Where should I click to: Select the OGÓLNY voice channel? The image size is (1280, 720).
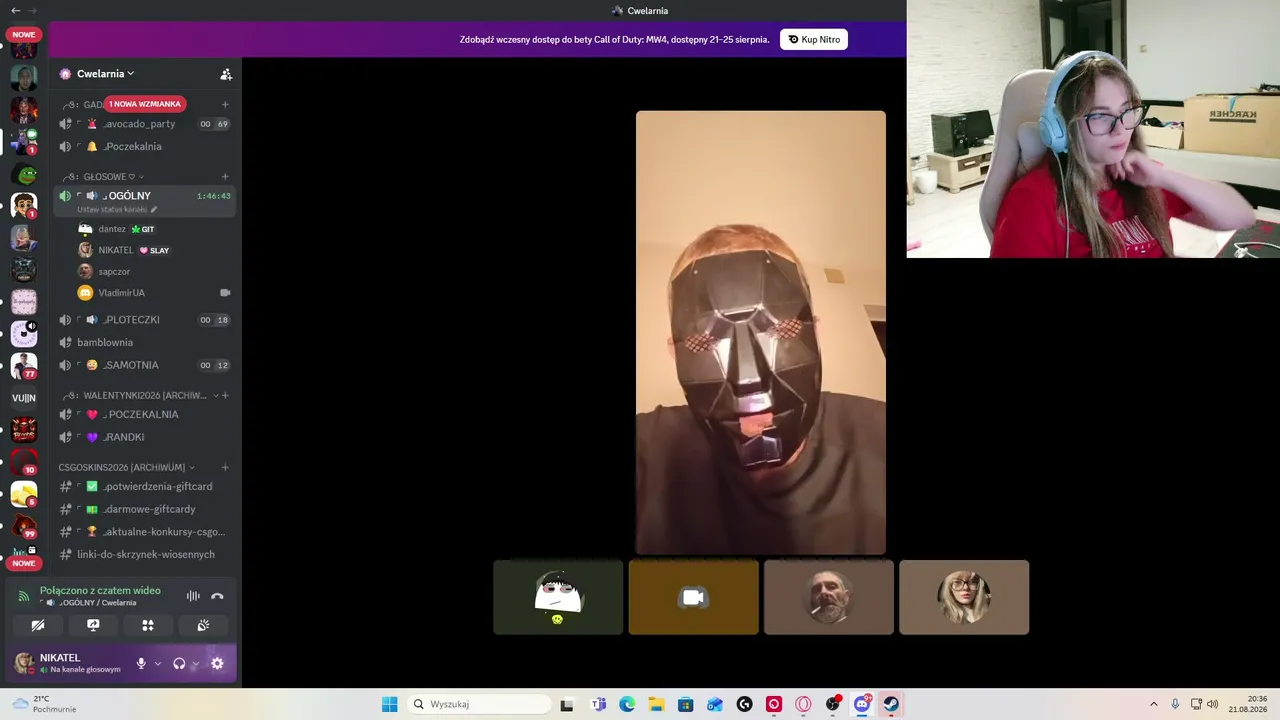144,200
